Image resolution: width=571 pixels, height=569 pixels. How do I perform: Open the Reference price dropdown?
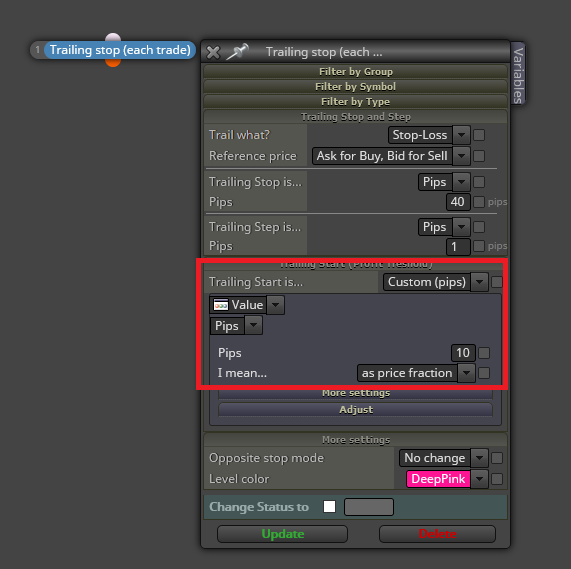391,156
